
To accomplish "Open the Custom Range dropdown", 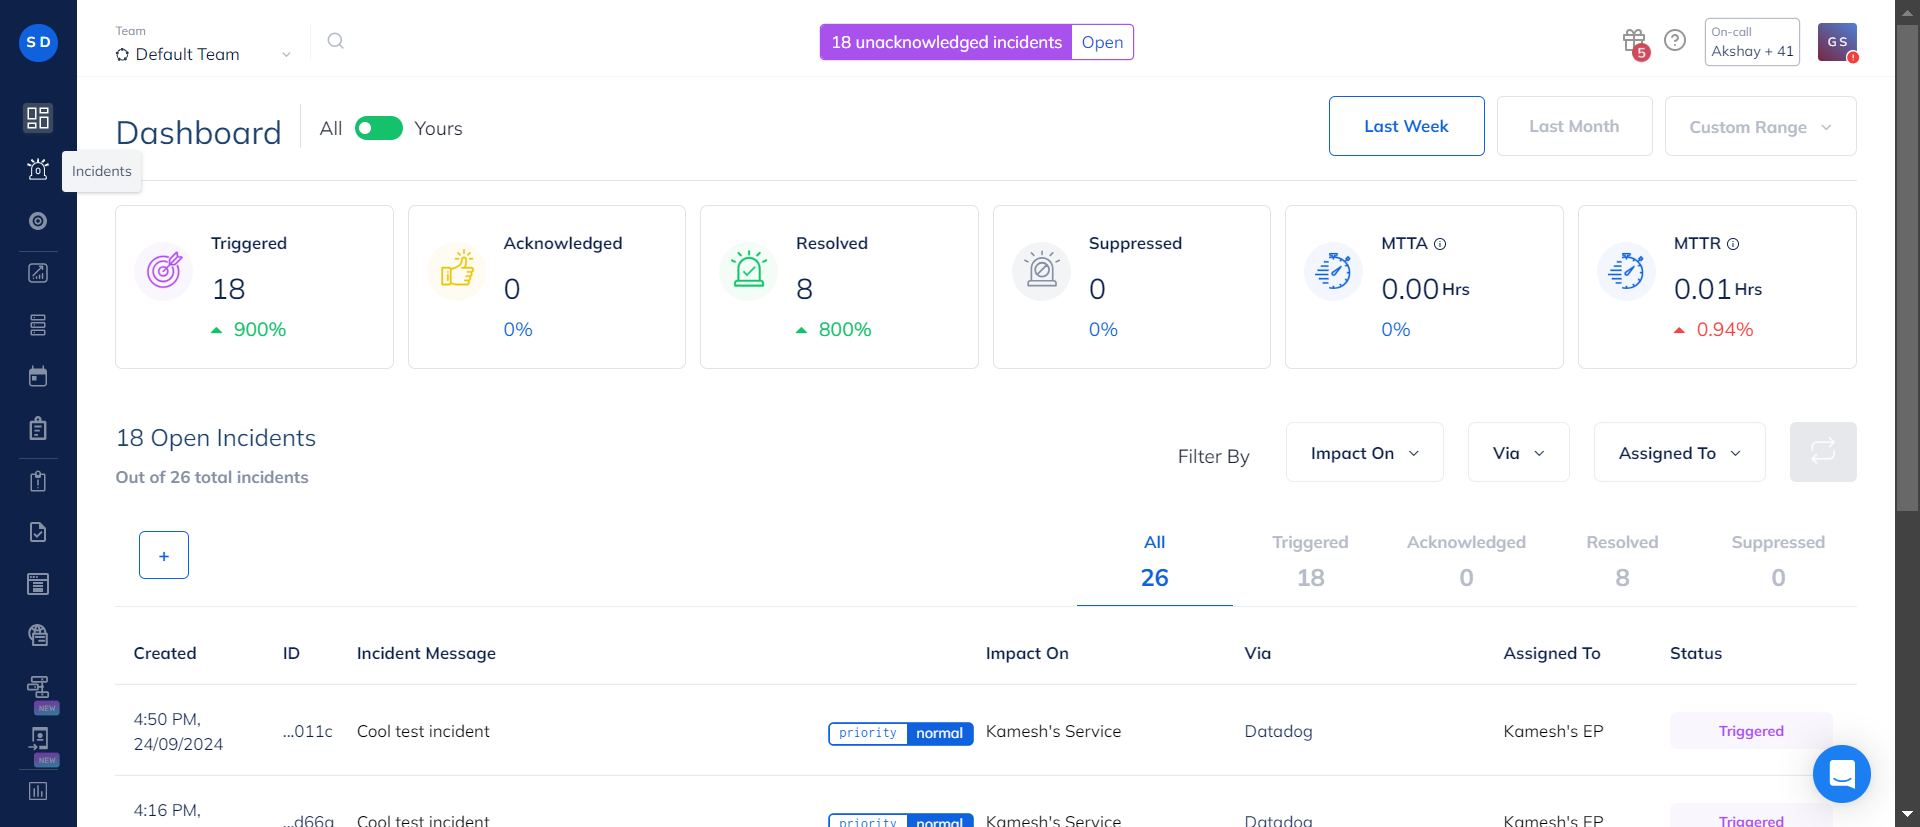I will (1760, 127).
